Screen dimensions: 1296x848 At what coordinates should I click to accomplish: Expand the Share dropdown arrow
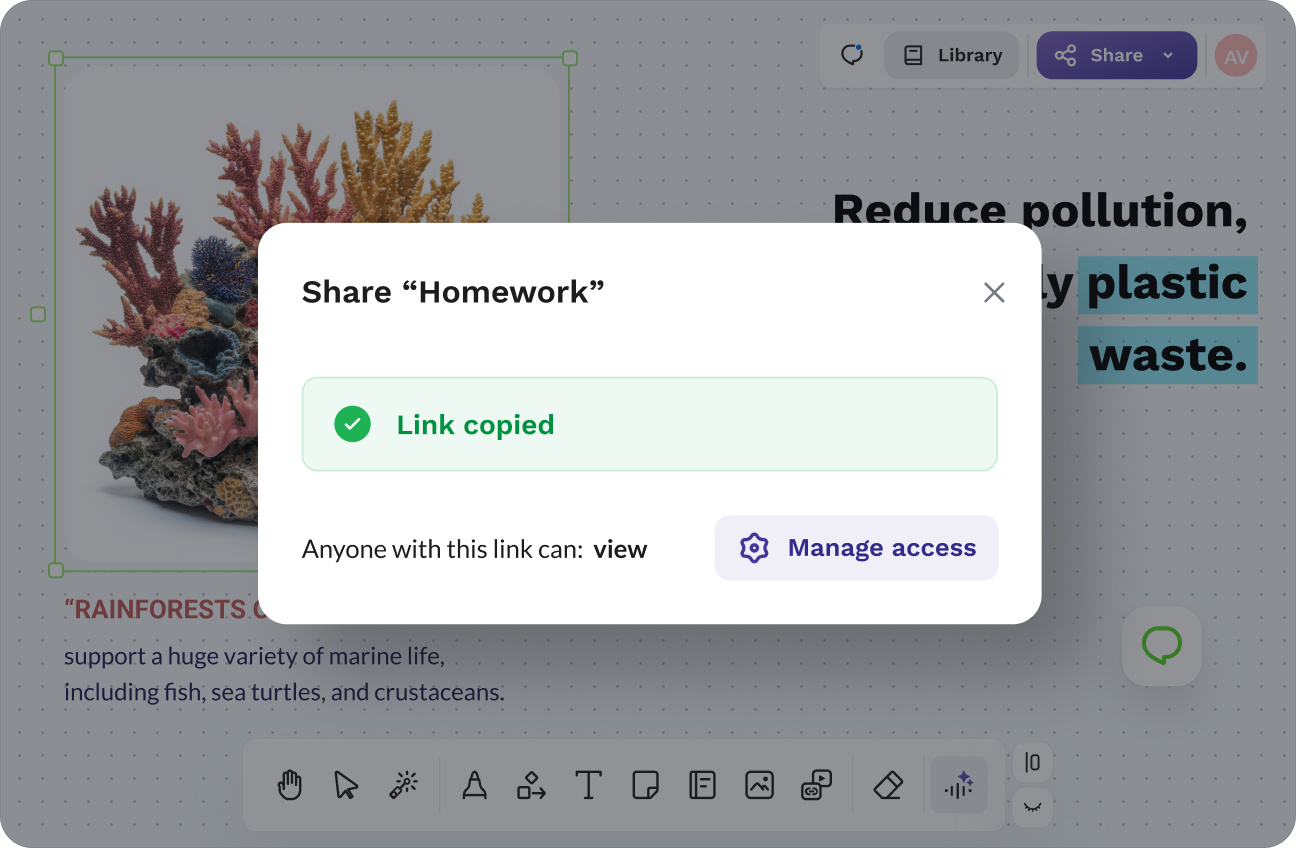pos(1168,56)
